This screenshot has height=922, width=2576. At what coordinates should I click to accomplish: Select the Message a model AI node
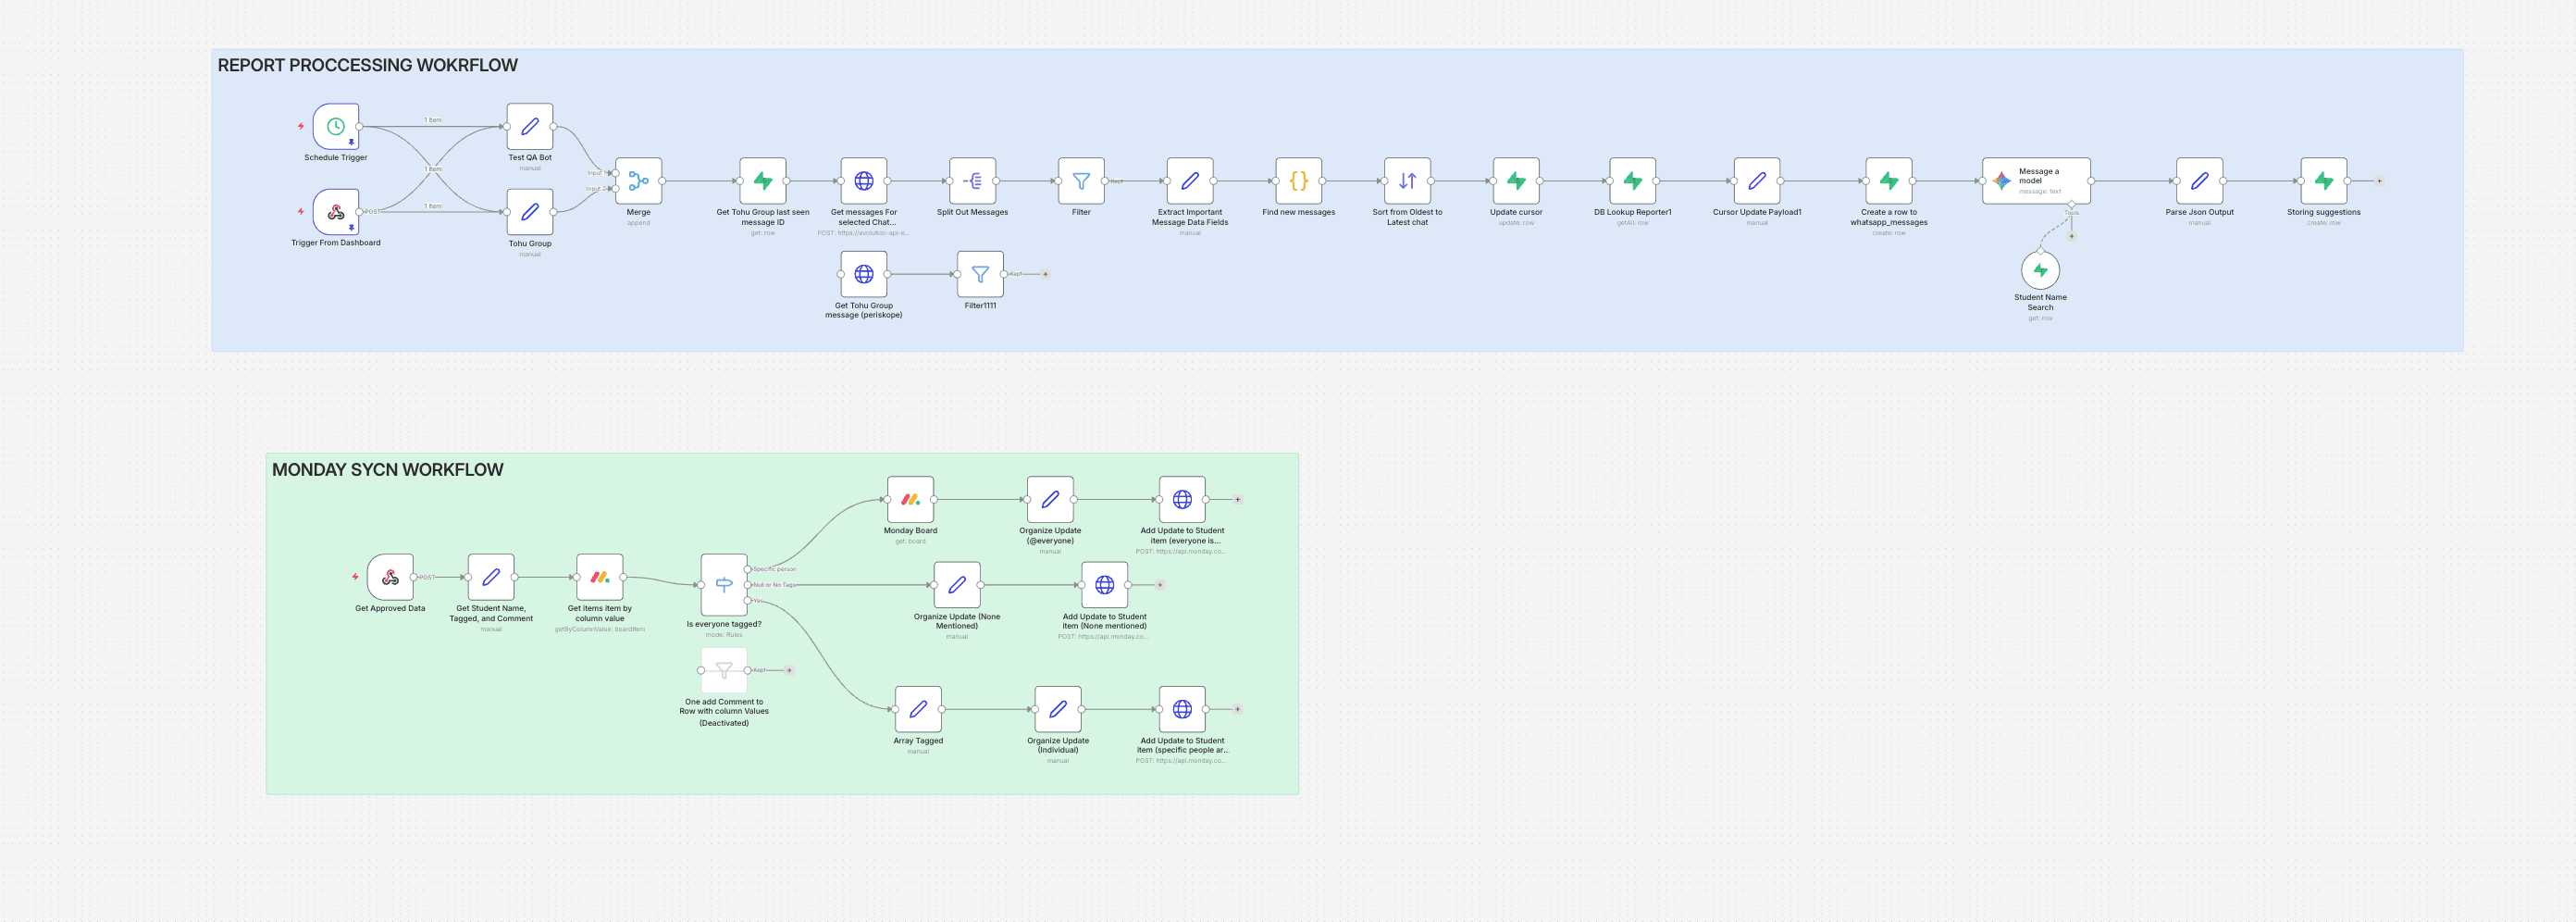point(2035,181)
